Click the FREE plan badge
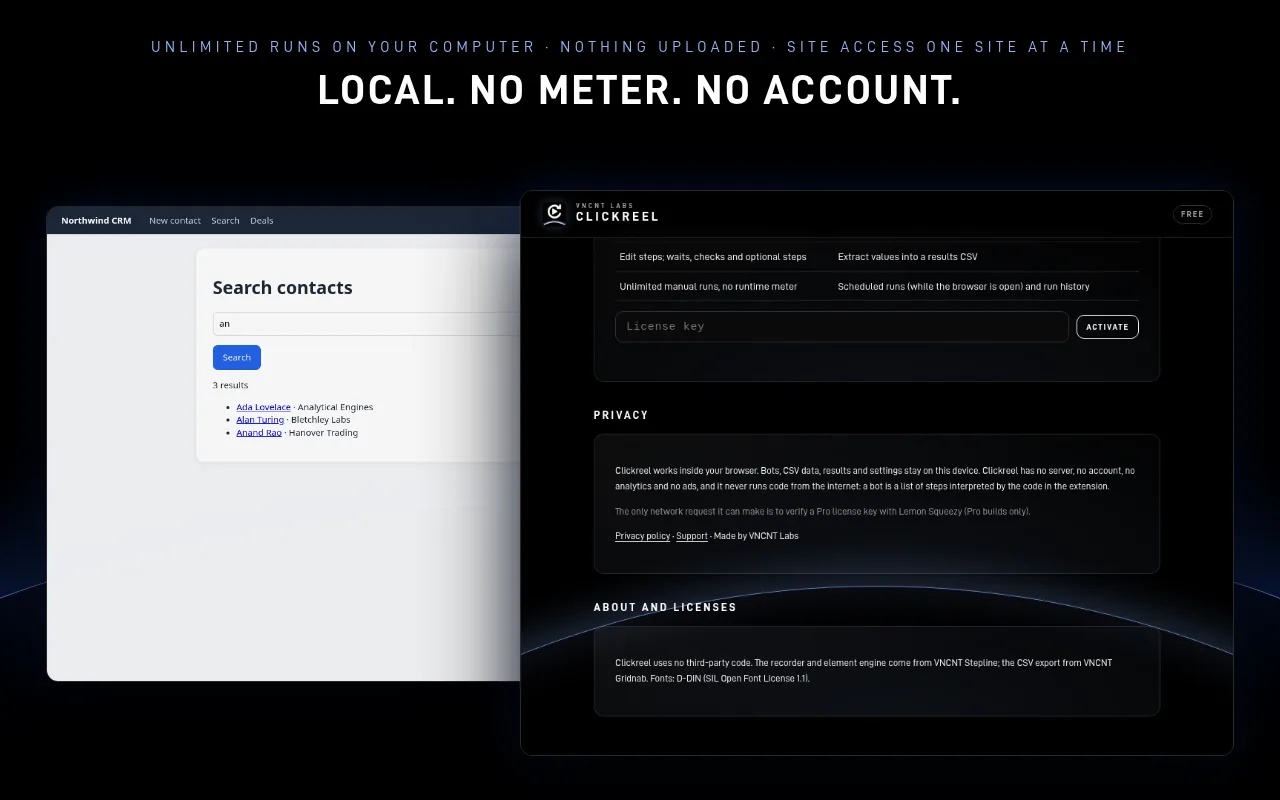The image size is (1280, 800). pyautogui.click(x=1192, y=214)
